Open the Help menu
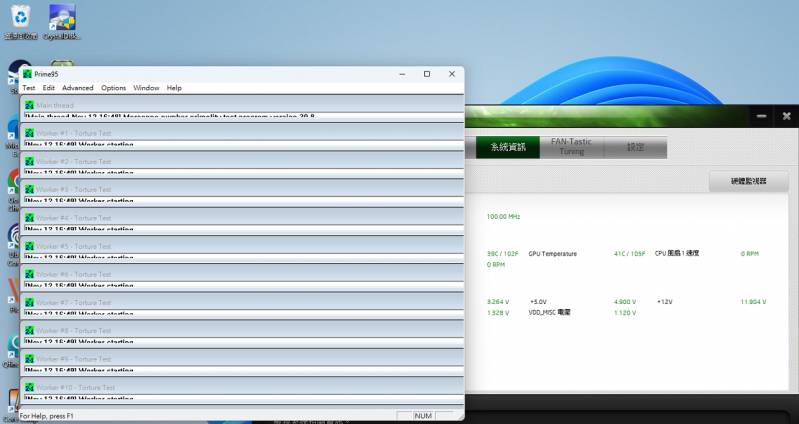The image size is (799, 424). tap(174, 88)
